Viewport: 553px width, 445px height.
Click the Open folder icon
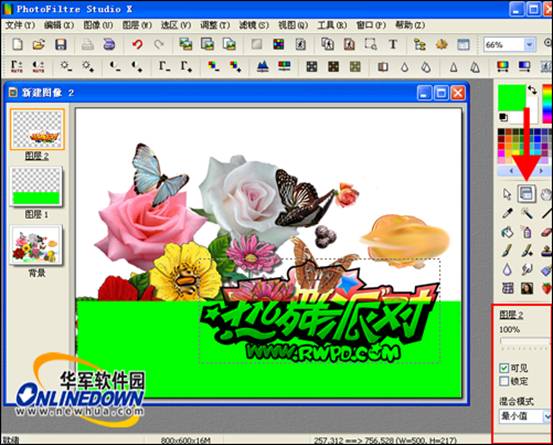pos(39,44)
